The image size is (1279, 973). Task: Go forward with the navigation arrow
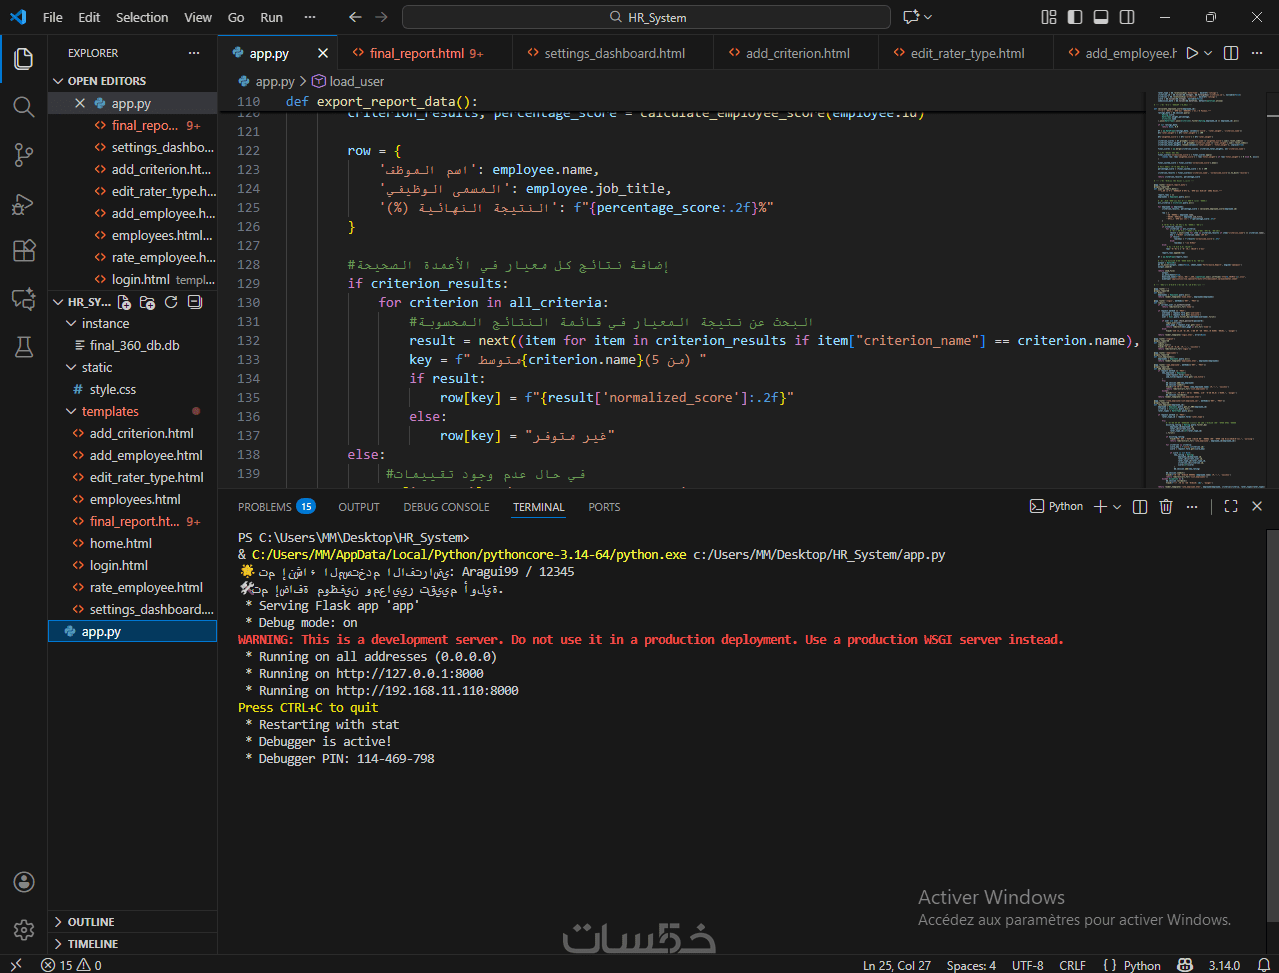coord(383,17)
